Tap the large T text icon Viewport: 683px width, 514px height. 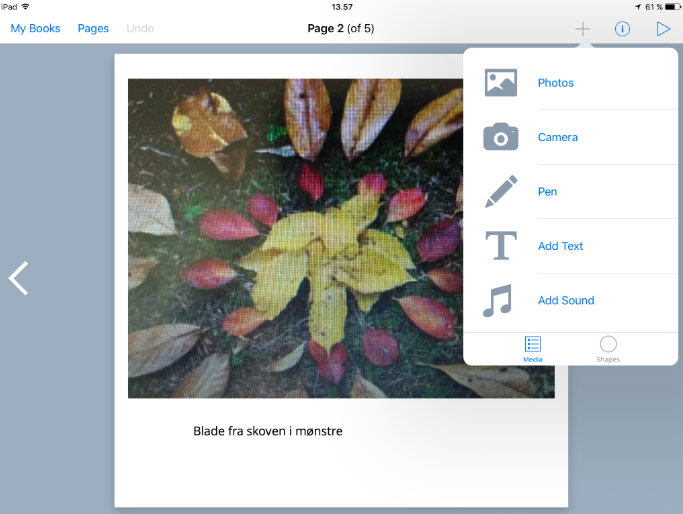(501, 246)
